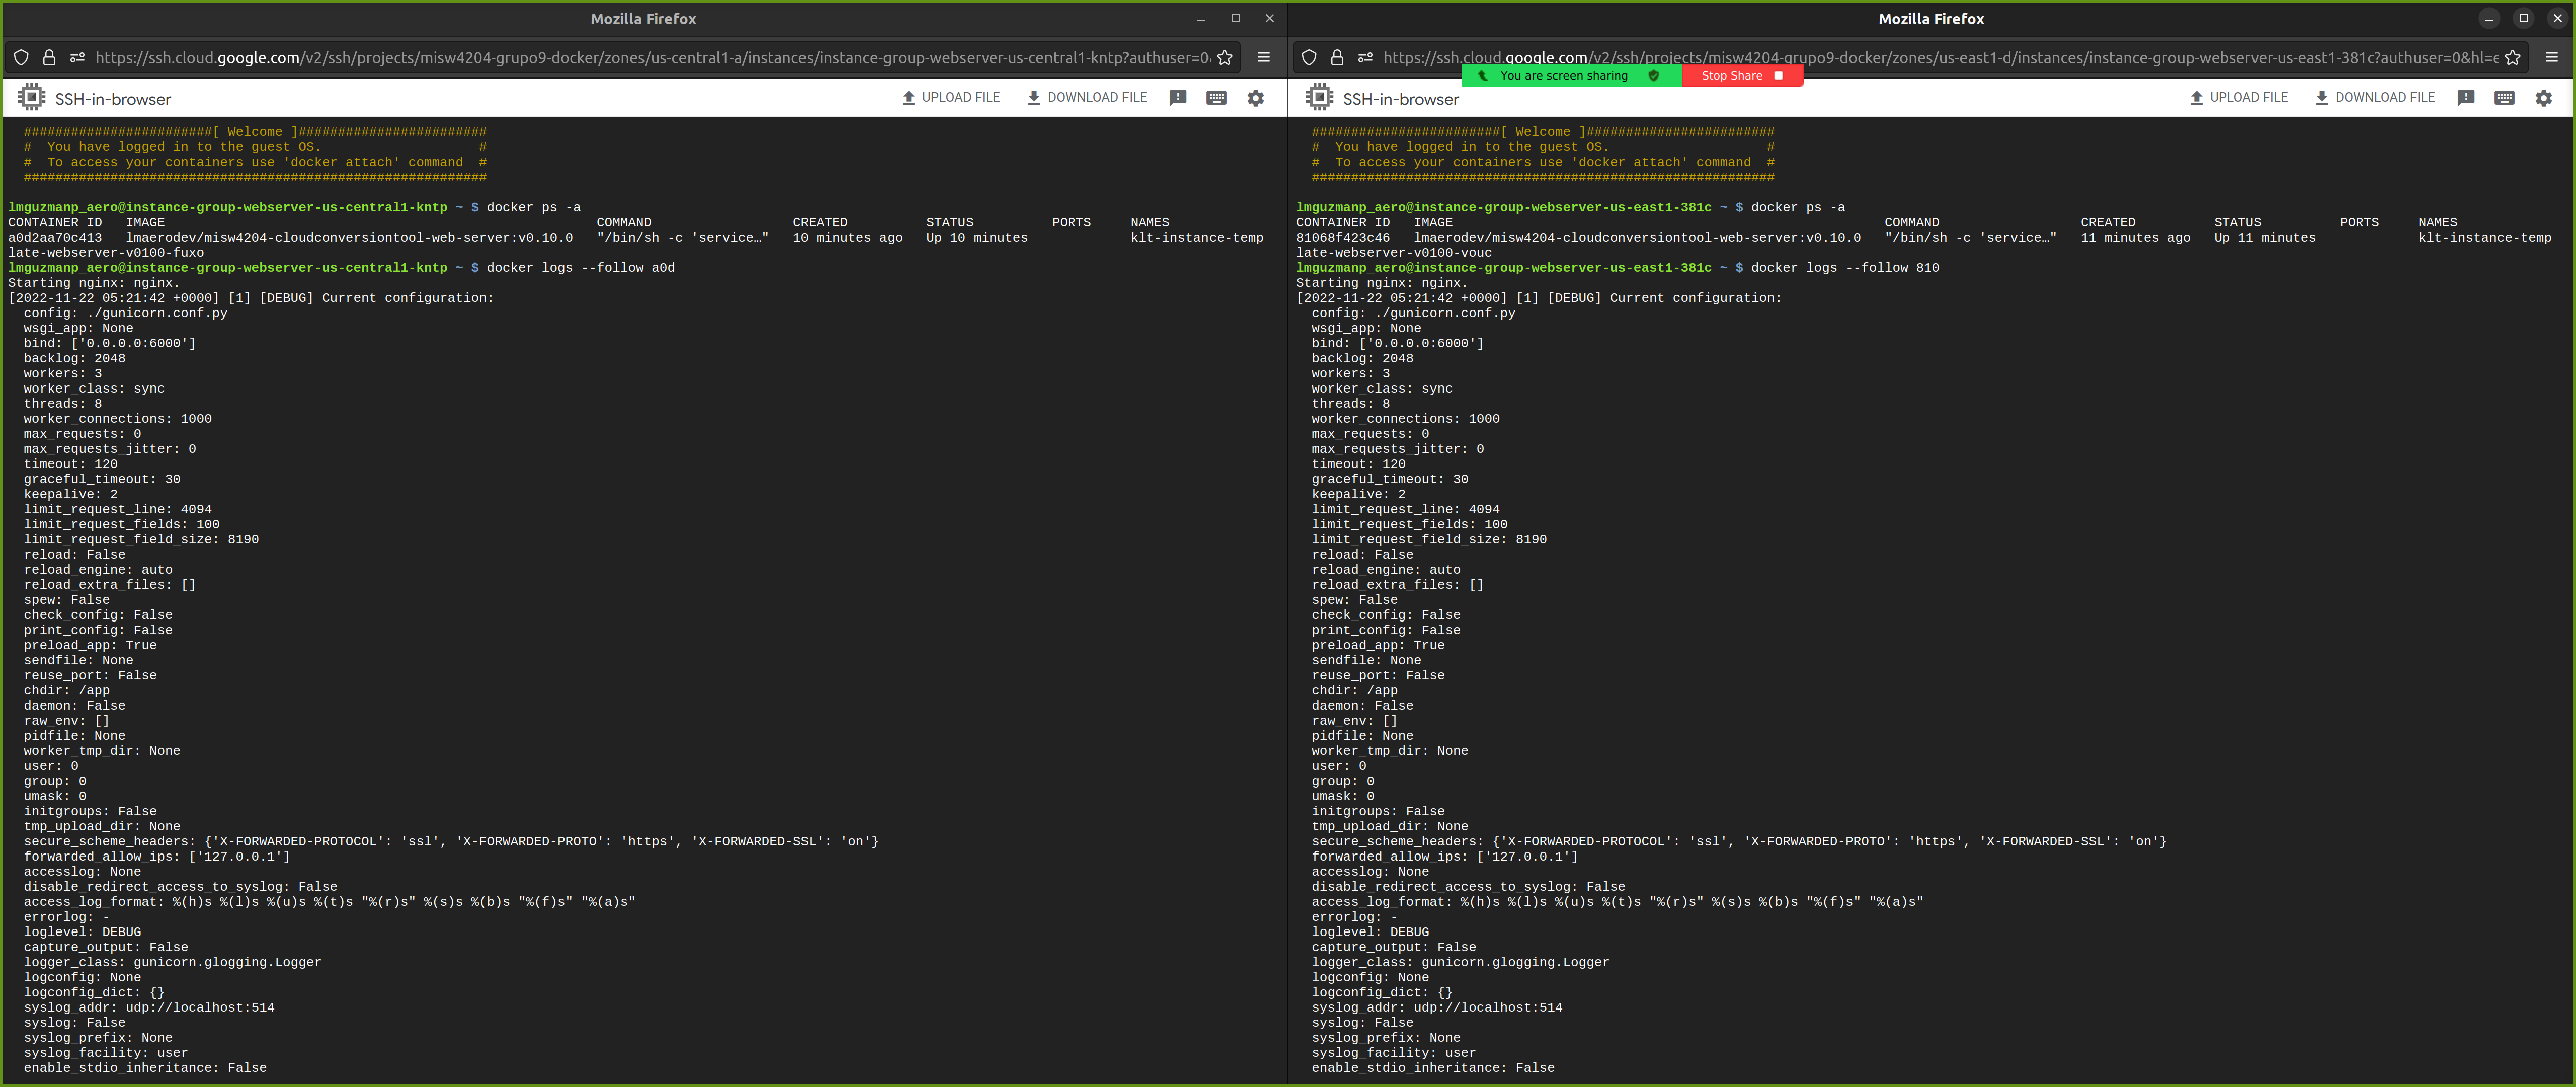This screenshot has width=2576, height=1087.
Task: Toggle bookmark star for the us-east1 page
Action: 2512,57
